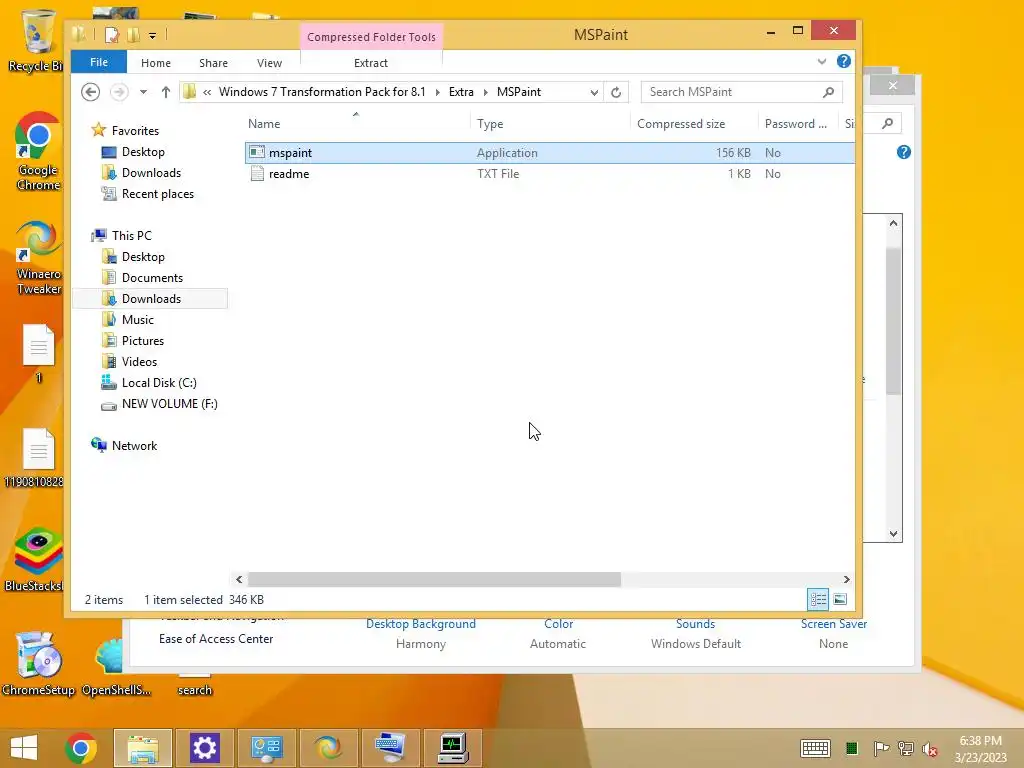Screen dimensions: 1024x768
Task: Click the taskbar clock showing 6:38 PM
Action: click(980, 748)
